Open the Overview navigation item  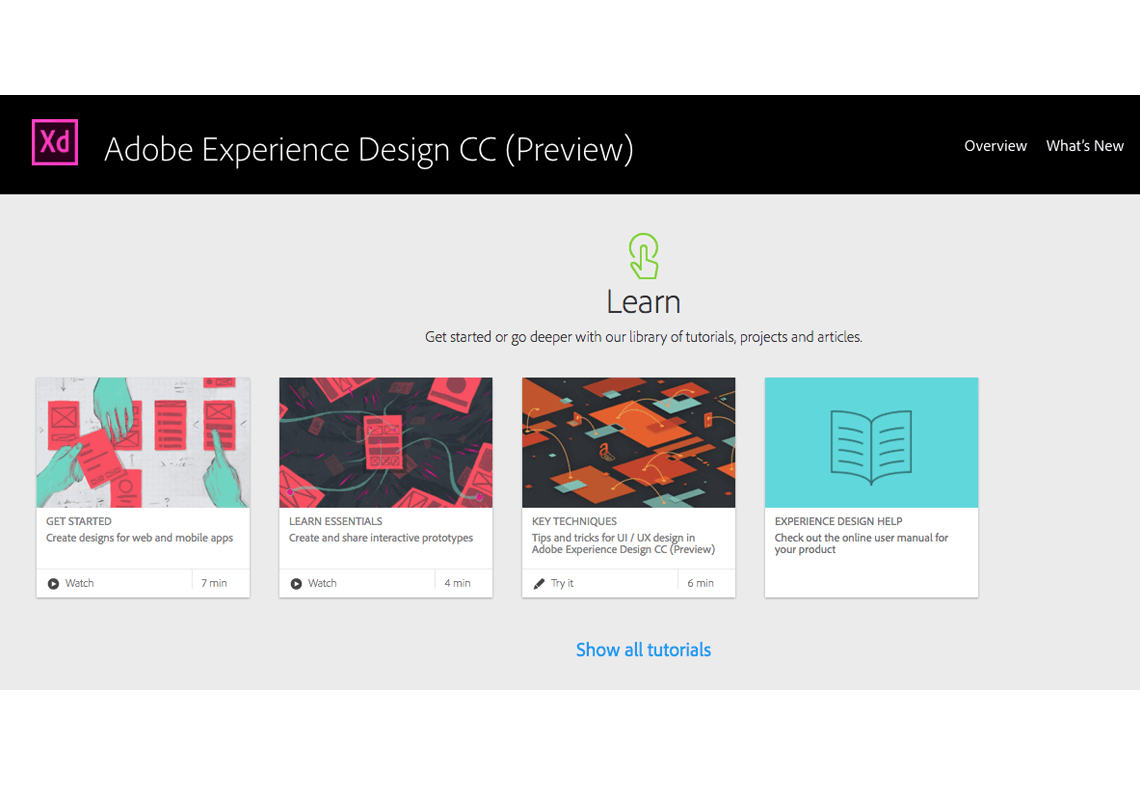[x=995, y=145]
